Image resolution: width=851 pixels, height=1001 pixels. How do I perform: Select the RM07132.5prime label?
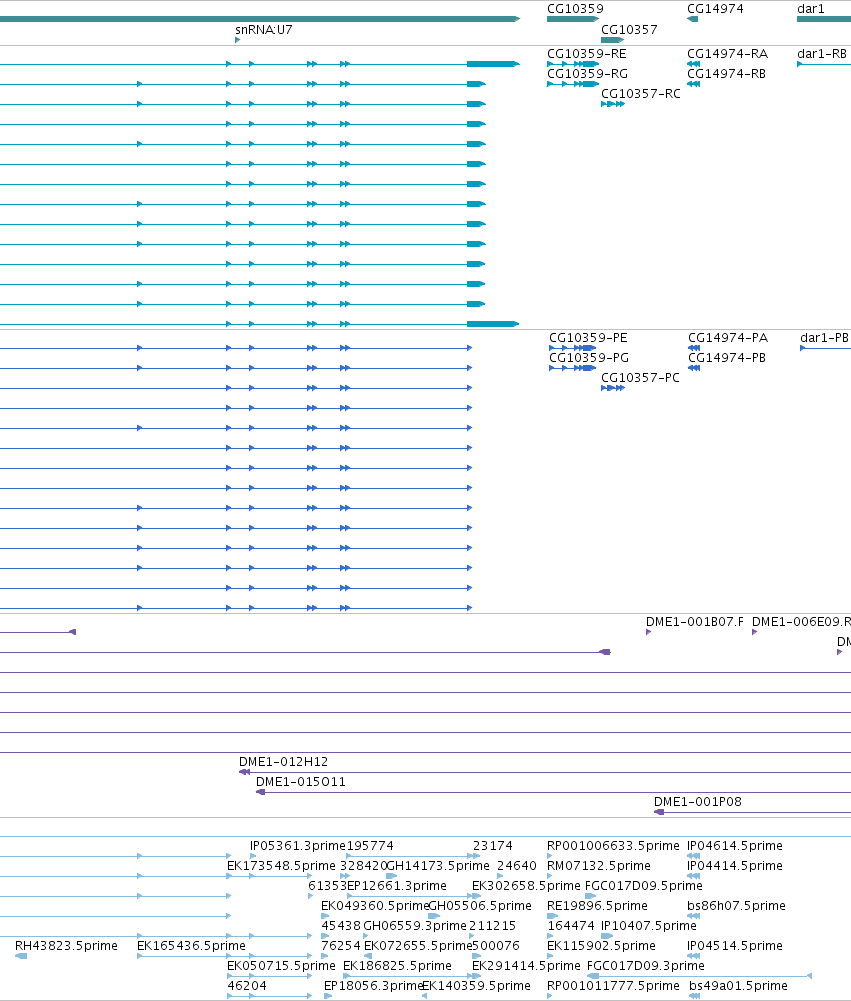point(599,866)
